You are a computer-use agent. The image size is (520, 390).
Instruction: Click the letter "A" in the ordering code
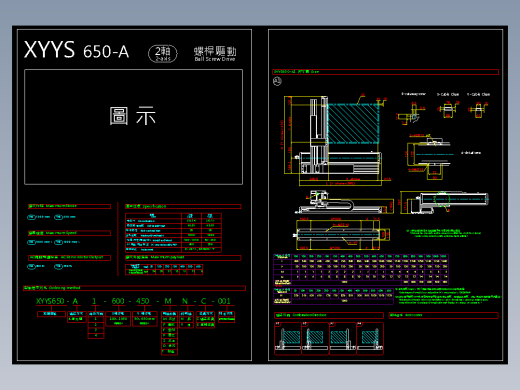click(75, 301)
